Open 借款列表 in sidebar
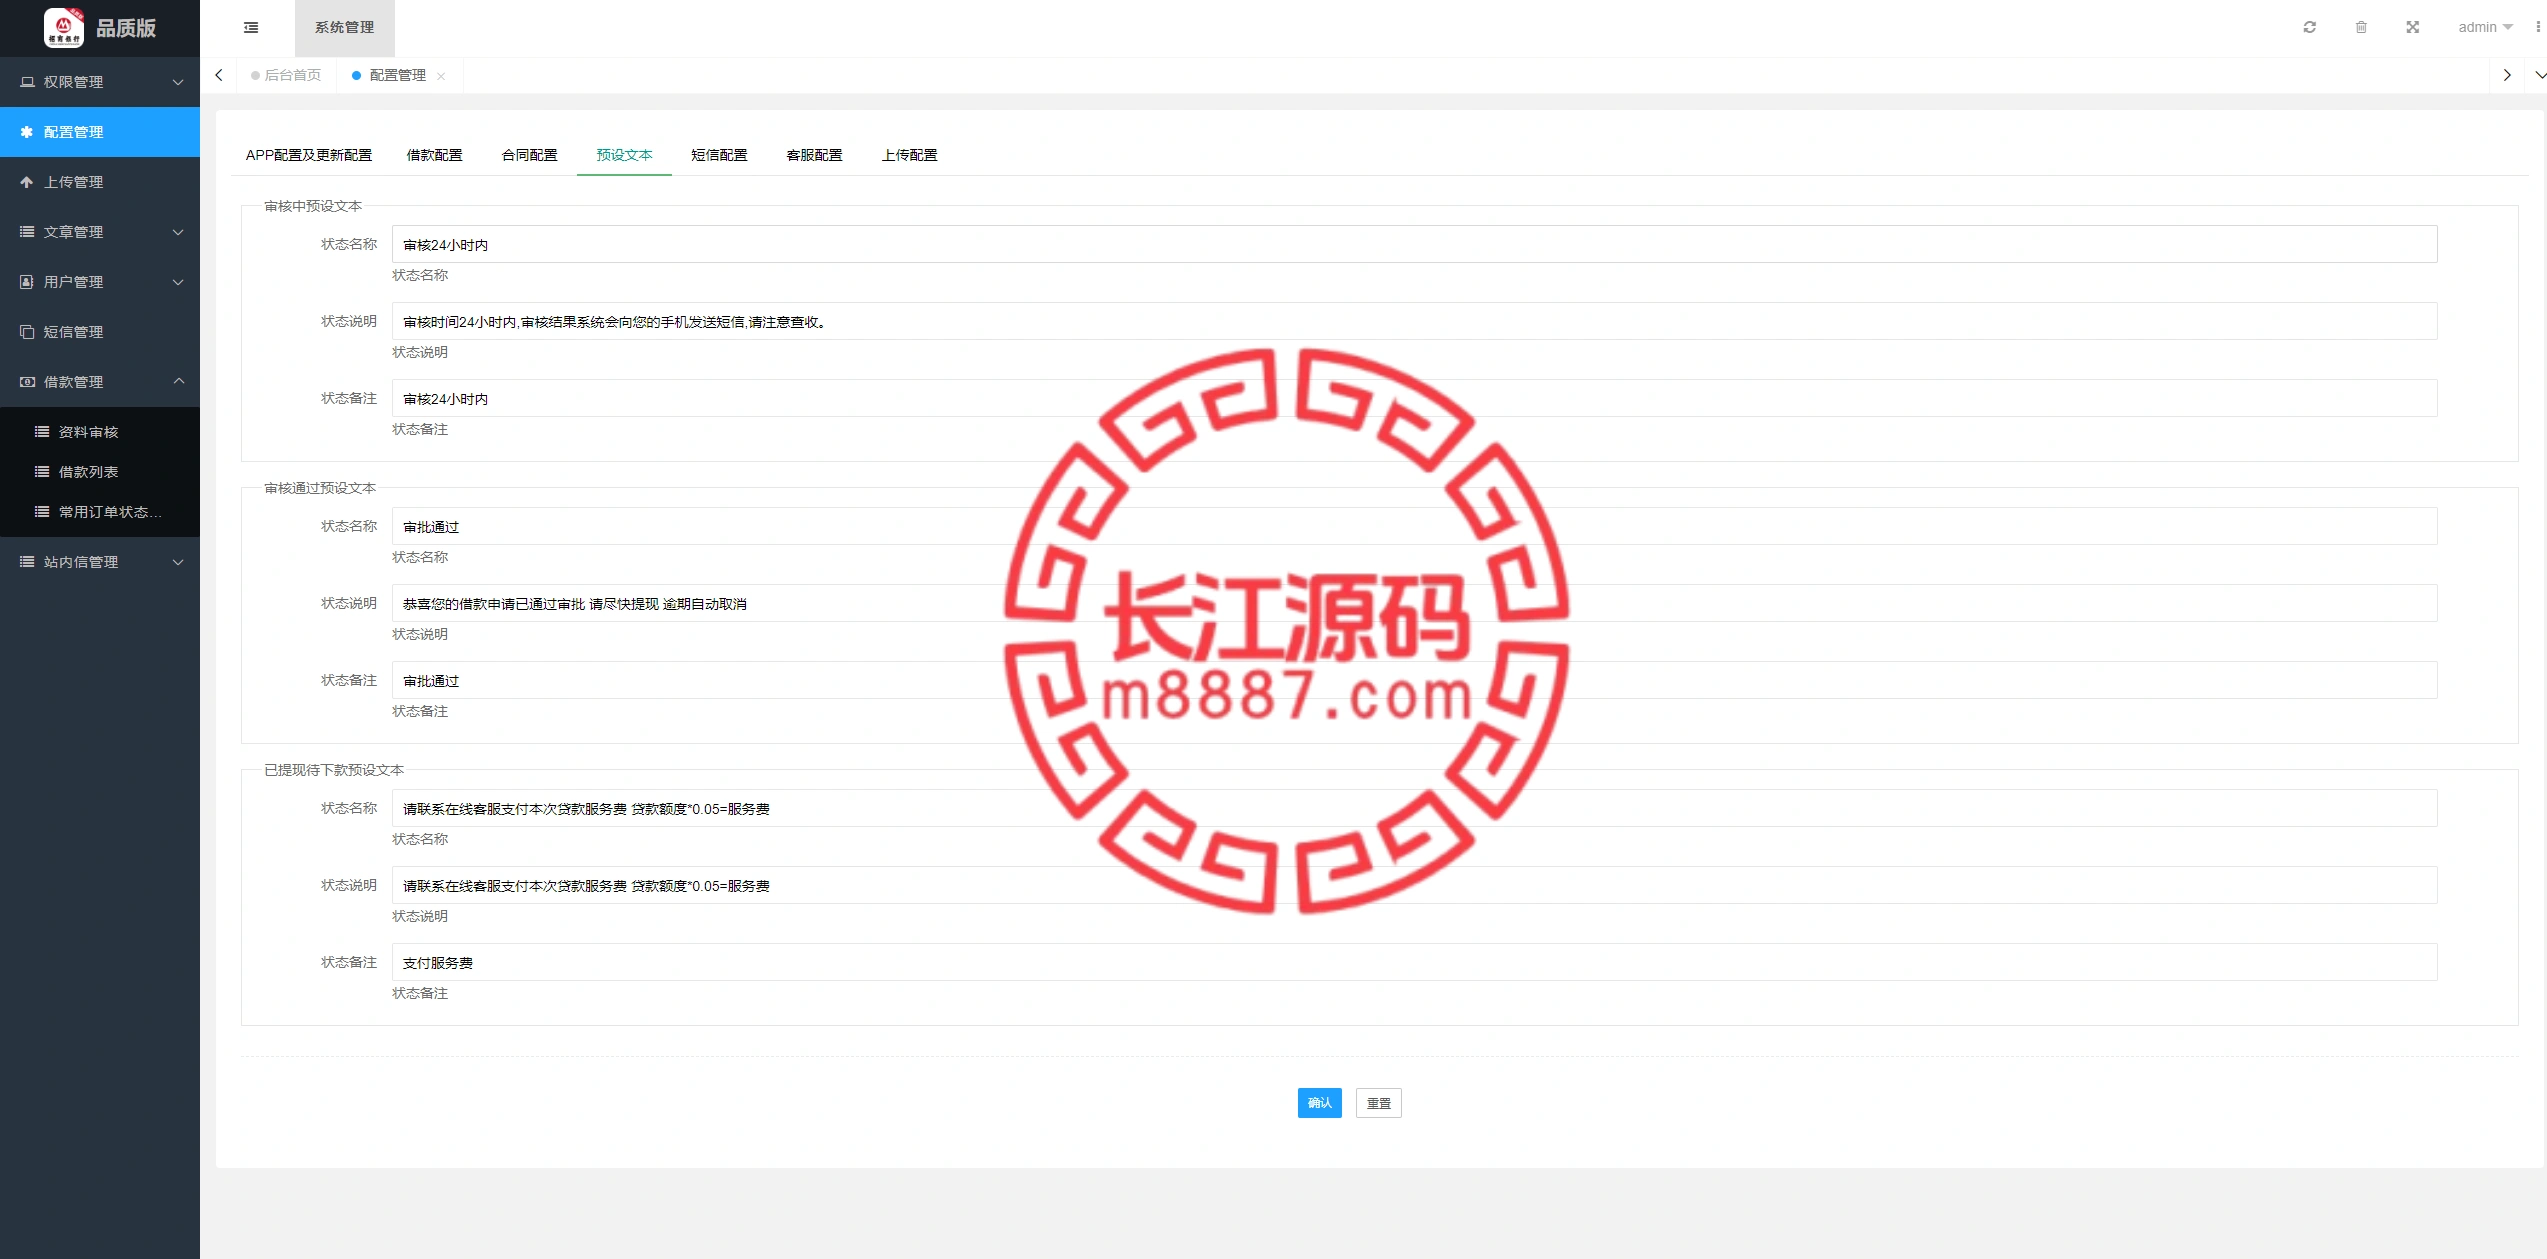The image size is (2547, 1259). pos(100,472)
